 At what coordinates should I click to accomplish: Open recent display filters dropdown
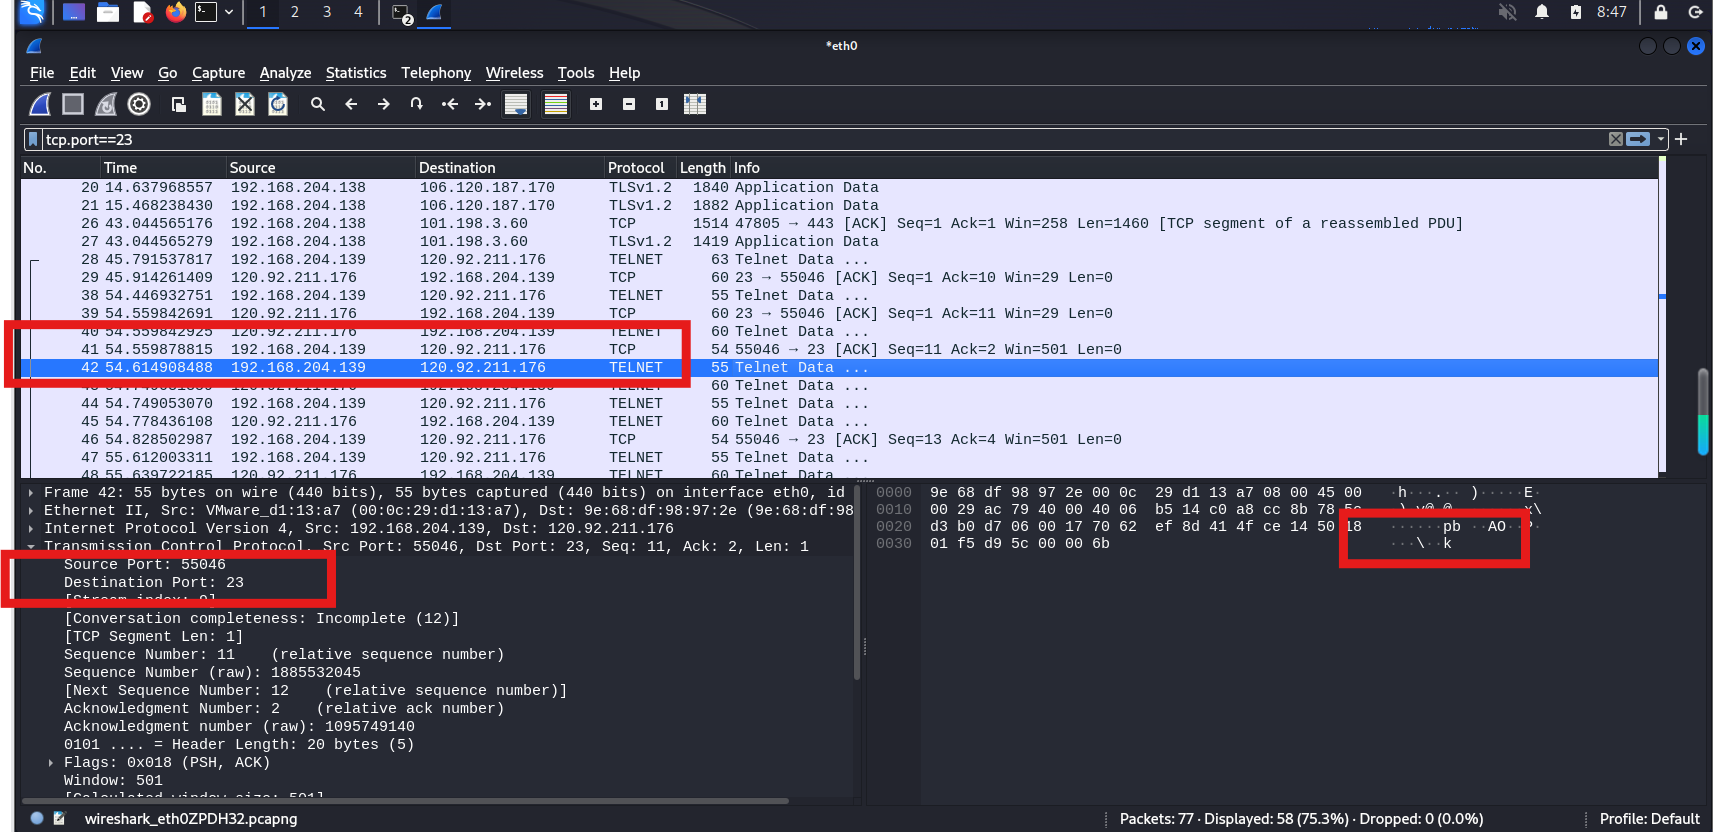(x=1661, y=139)
